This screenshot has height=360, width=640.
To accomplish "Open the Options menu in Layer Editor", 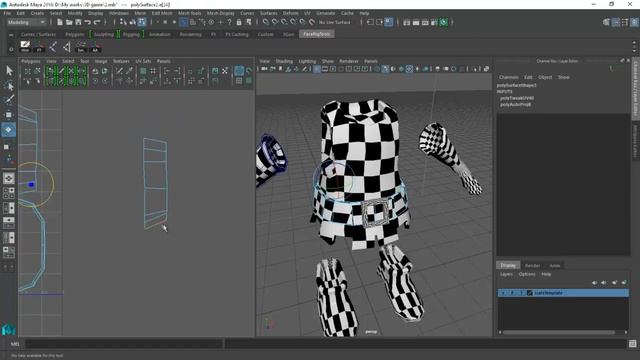I will (527, 274).
